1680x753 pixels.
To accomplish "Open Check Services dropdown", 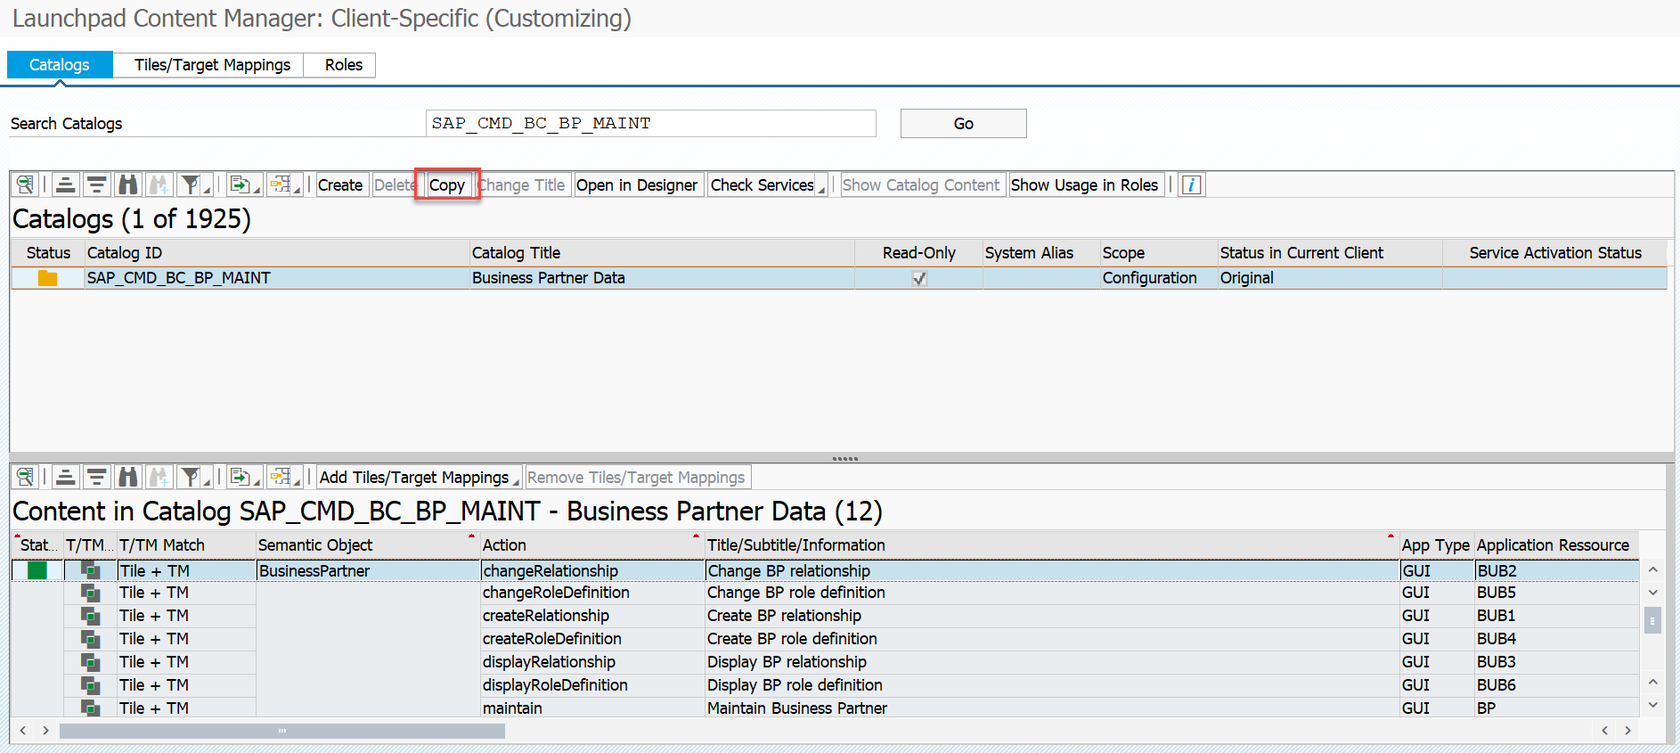I will pos(767,185).
